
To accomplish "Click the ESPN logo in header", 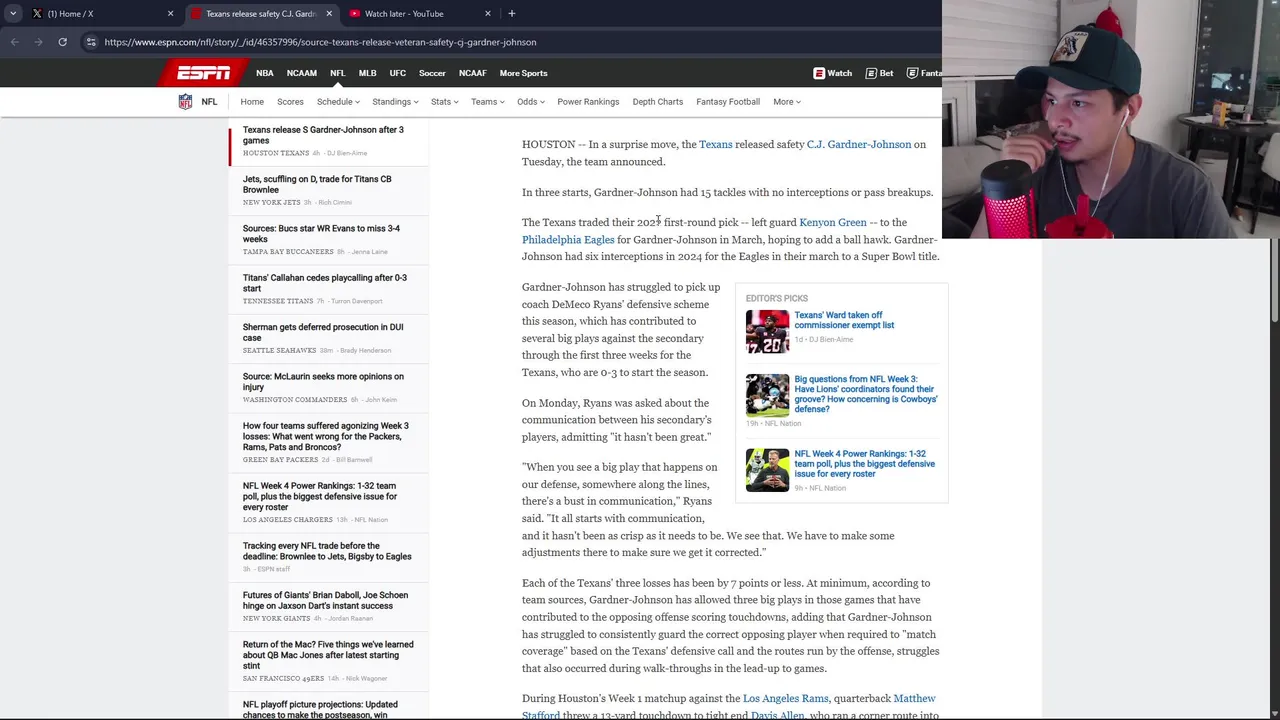I will [x=203, y=73].
